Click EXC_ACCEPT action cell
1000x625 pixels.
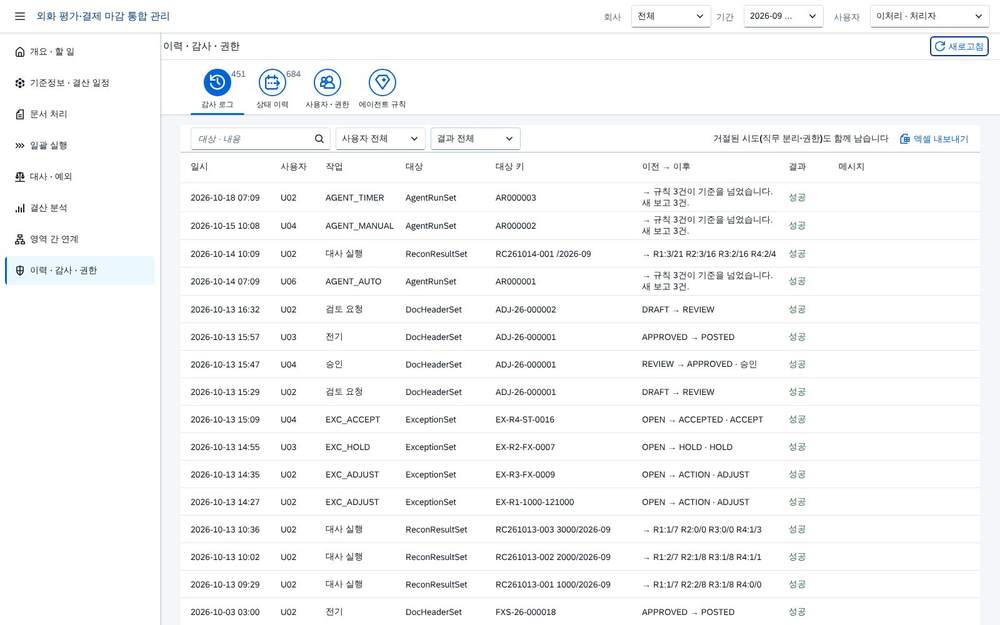click(353, 420)
